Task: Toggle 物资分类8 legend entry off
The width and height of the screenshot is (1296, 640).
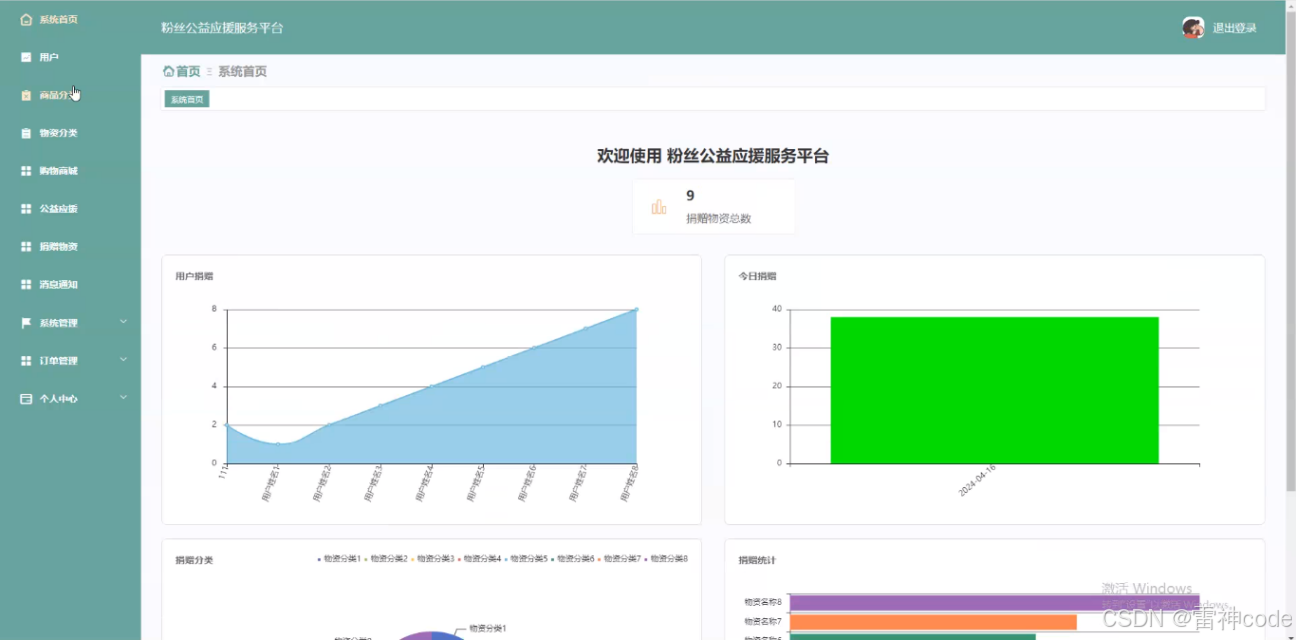Action: pyautogui.click(x=667, y=559)
